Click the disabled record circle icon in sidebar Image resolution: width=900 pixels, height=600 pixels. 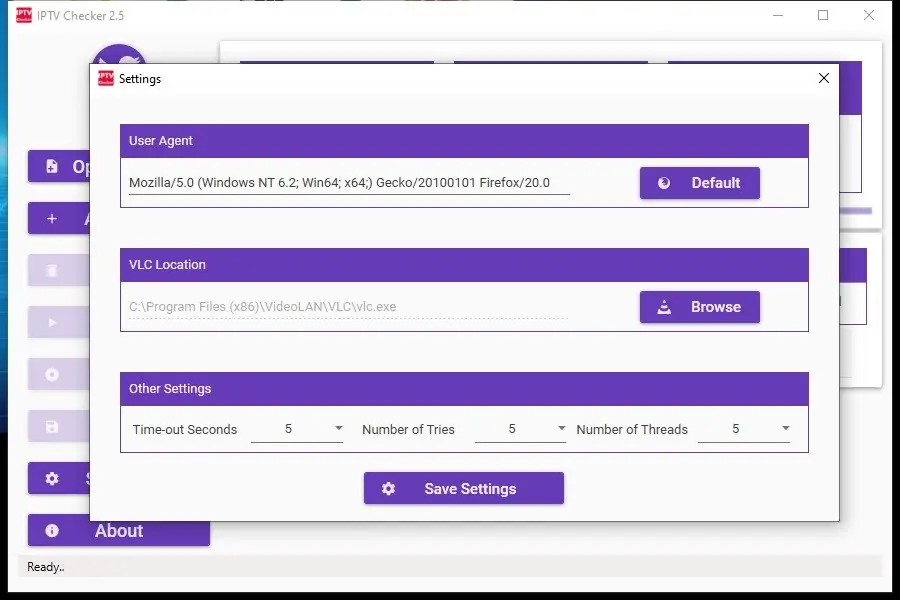[x=52, y=374]
